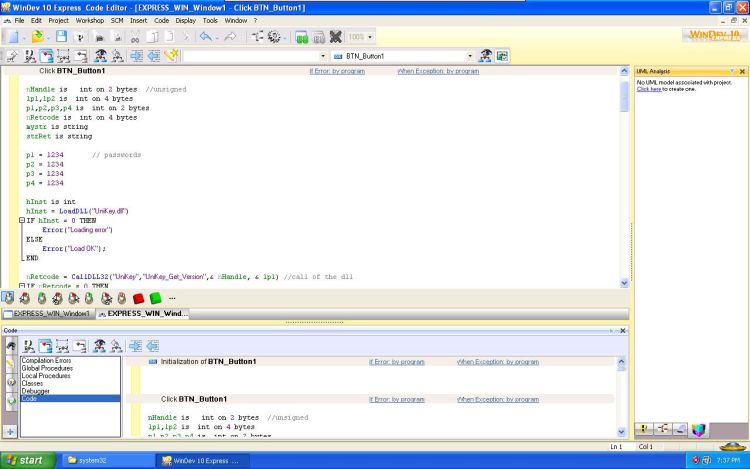Open the File menu
Screen dimensions: 750x469
point(19,21)
